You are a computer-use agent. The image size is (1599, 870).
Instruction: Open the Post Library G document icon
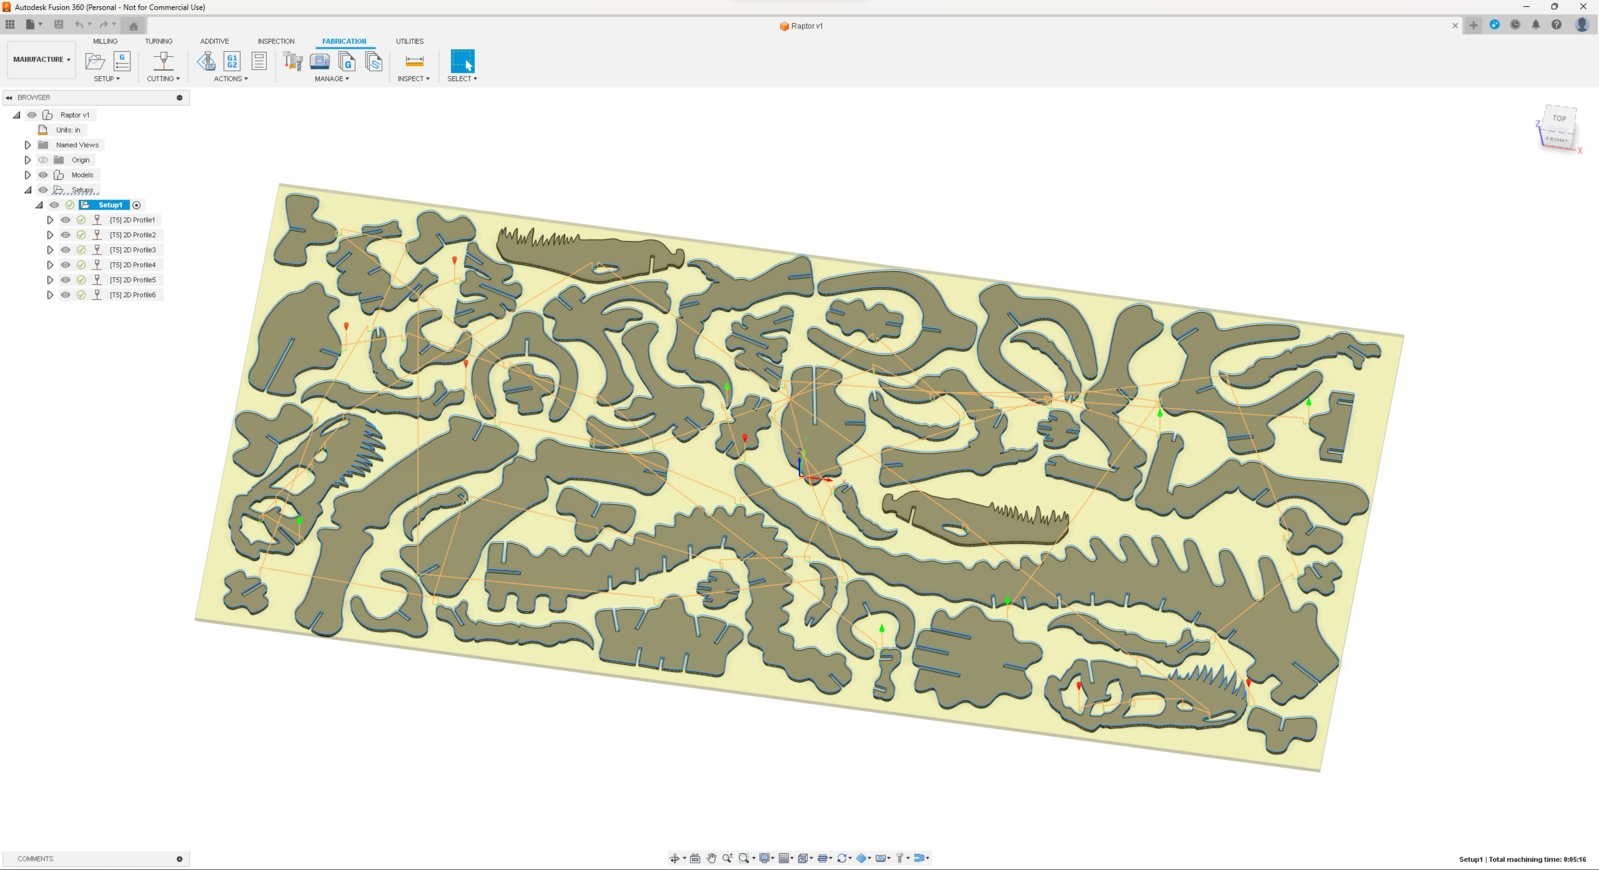coord(347,61)
